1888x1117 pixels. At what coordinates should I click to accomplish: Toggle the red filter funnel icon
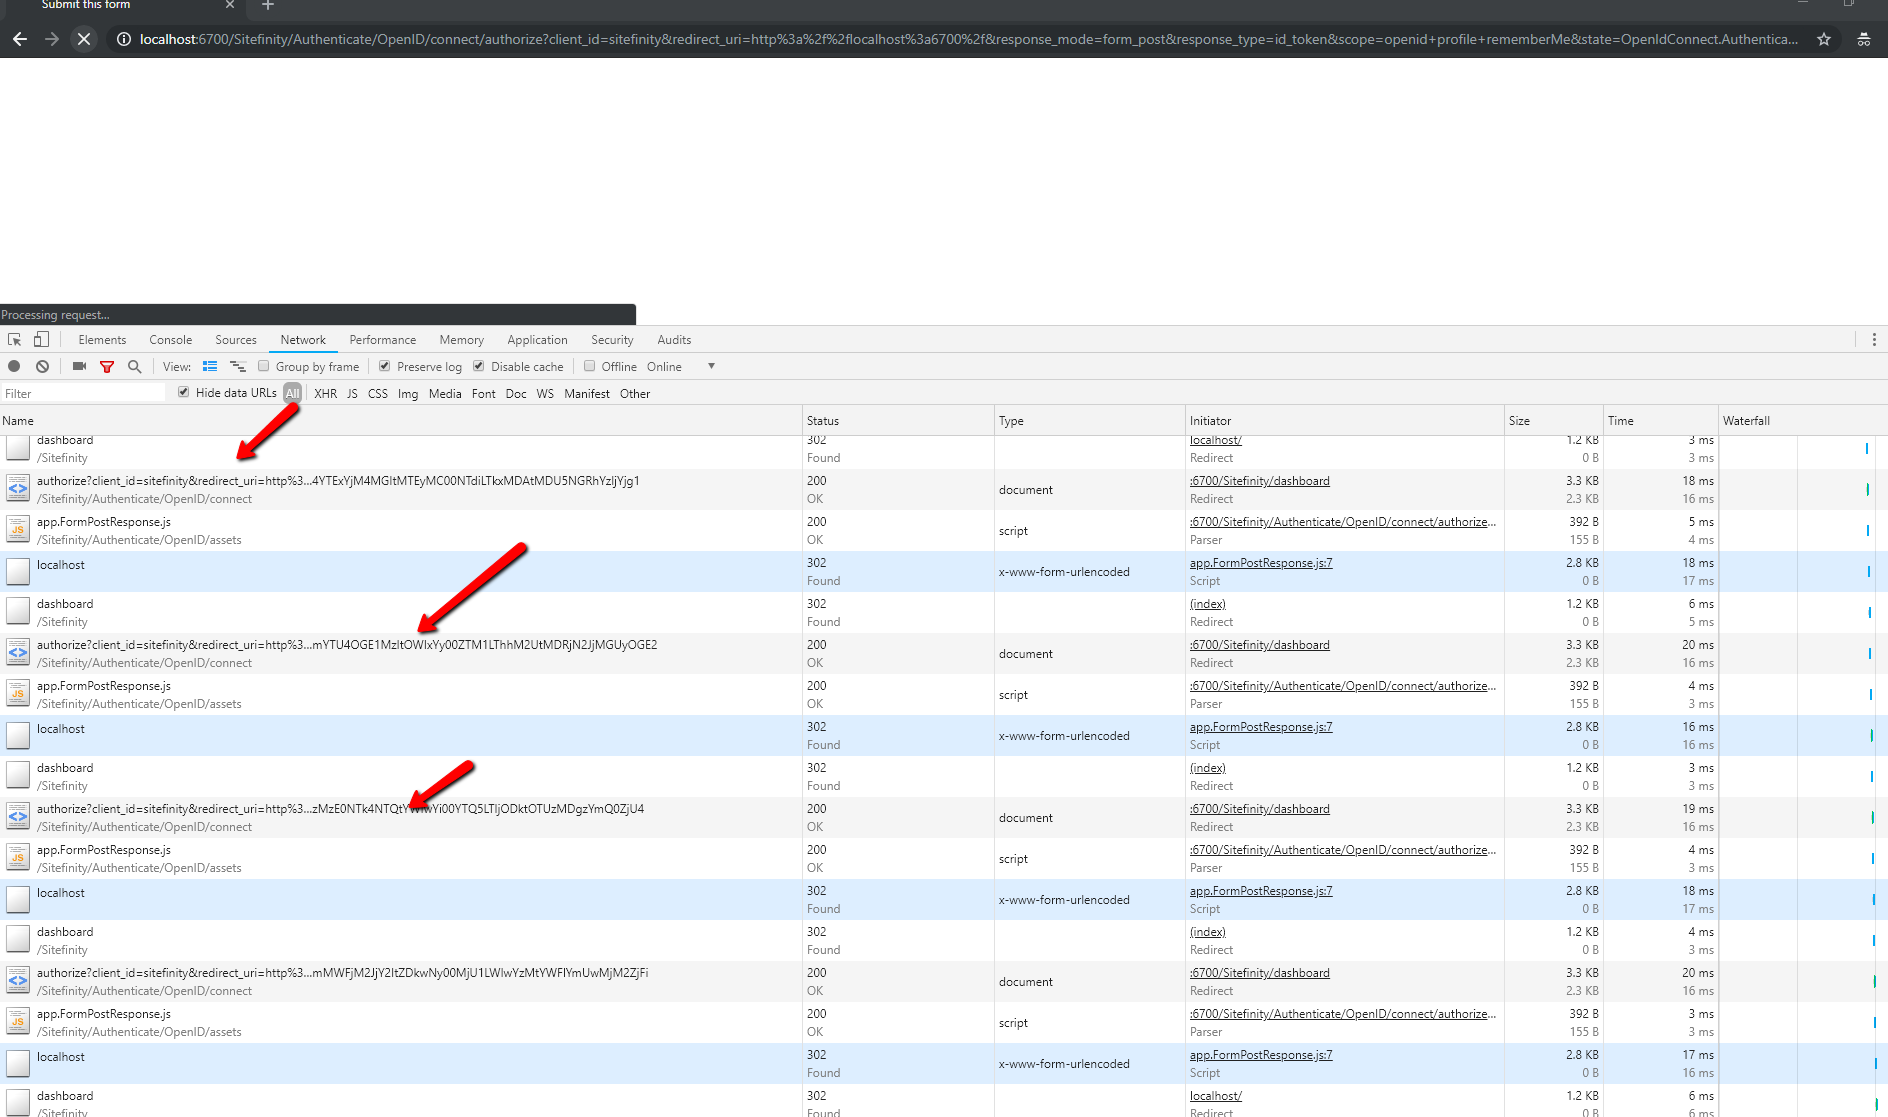107,367
